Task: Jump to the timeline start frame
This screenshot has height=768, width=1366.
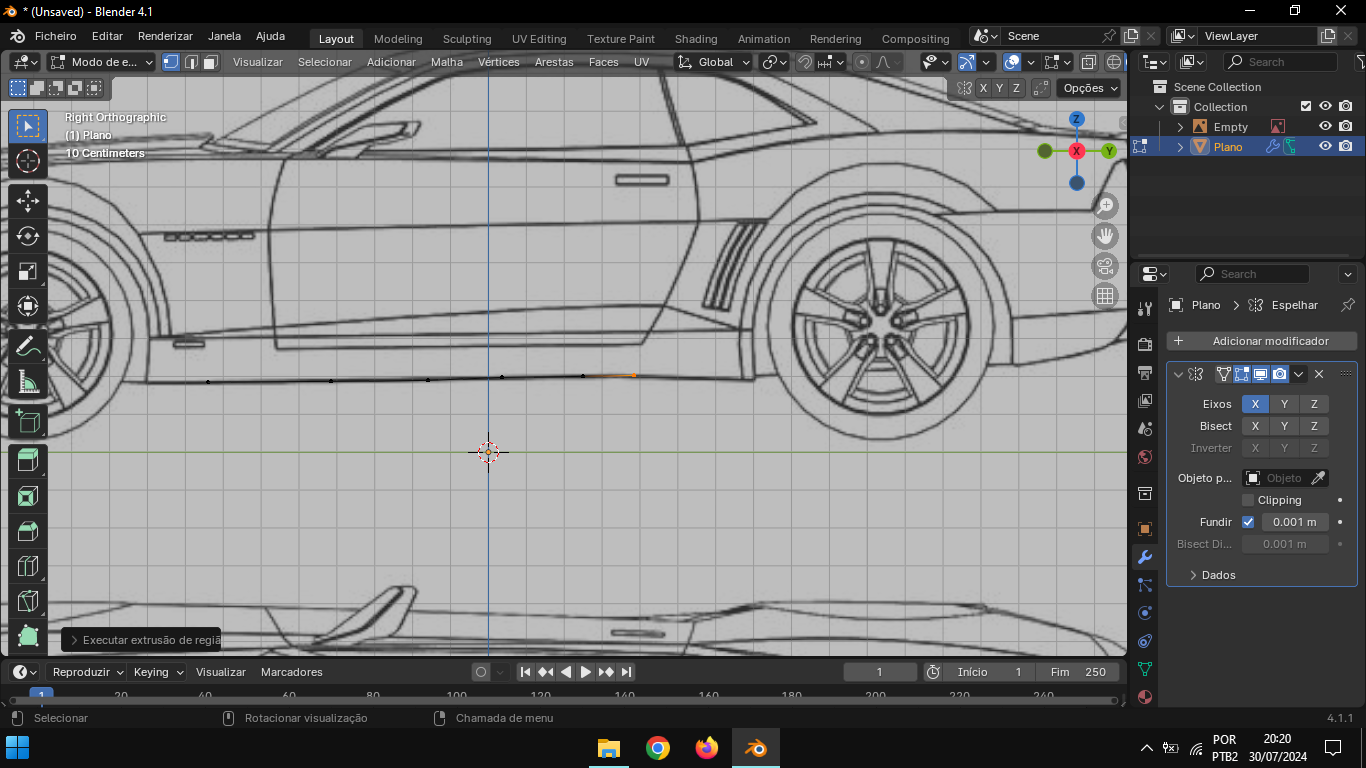Action: pyautogui.click(x=526, y=672)
